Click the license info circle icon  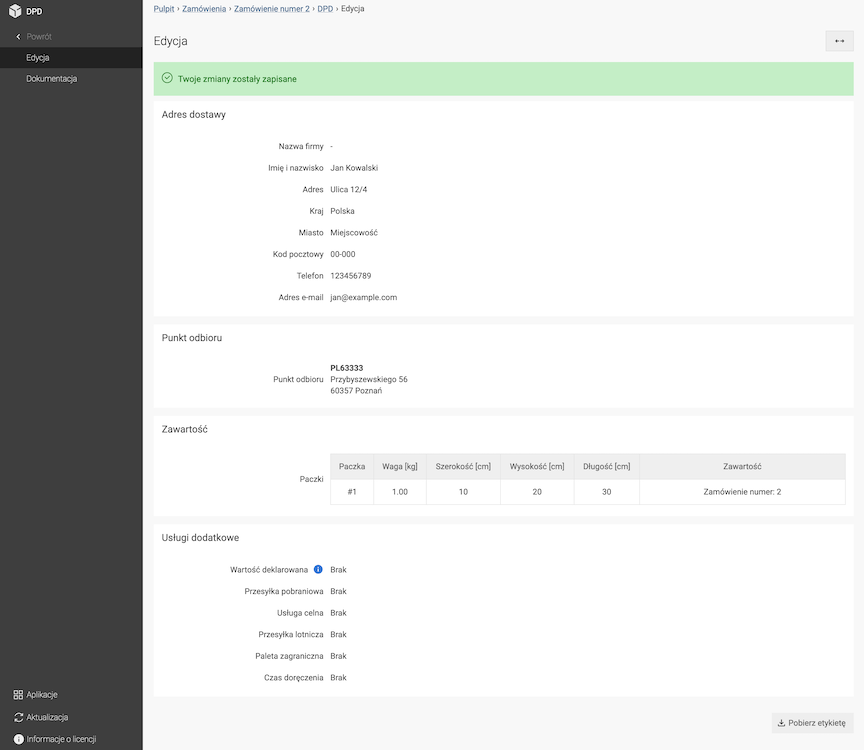18,739
